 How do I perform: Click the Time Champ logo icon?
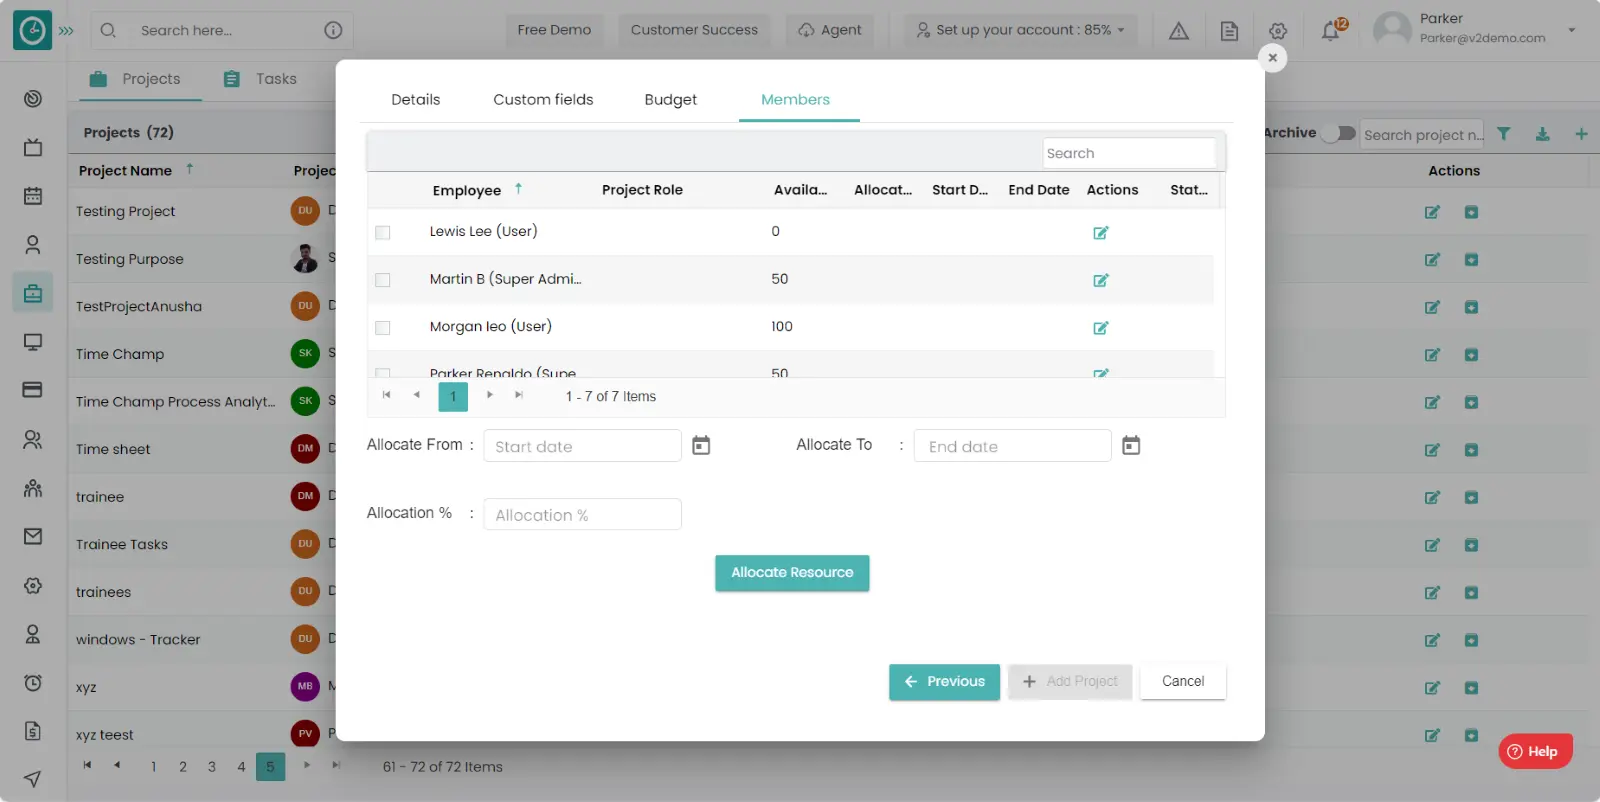[x=32, y=30]
